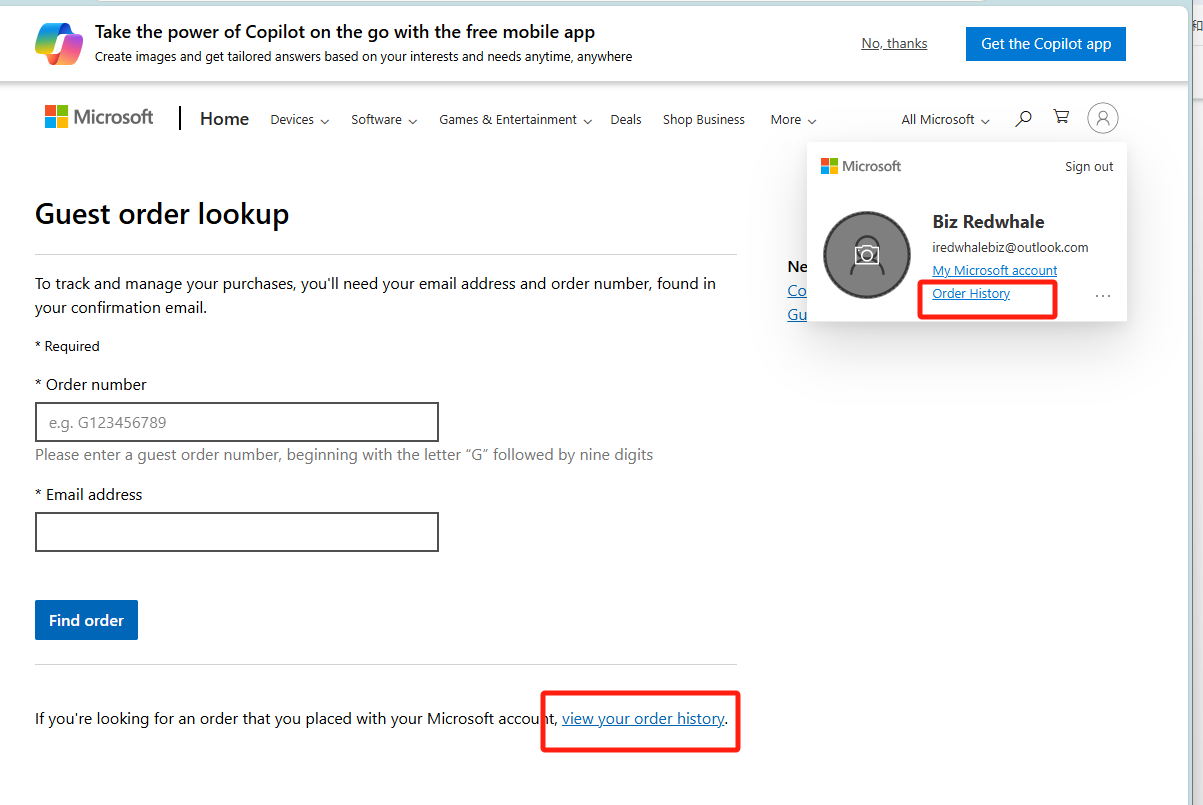Open the three-dots more options in account panel

coord(1103,296)
